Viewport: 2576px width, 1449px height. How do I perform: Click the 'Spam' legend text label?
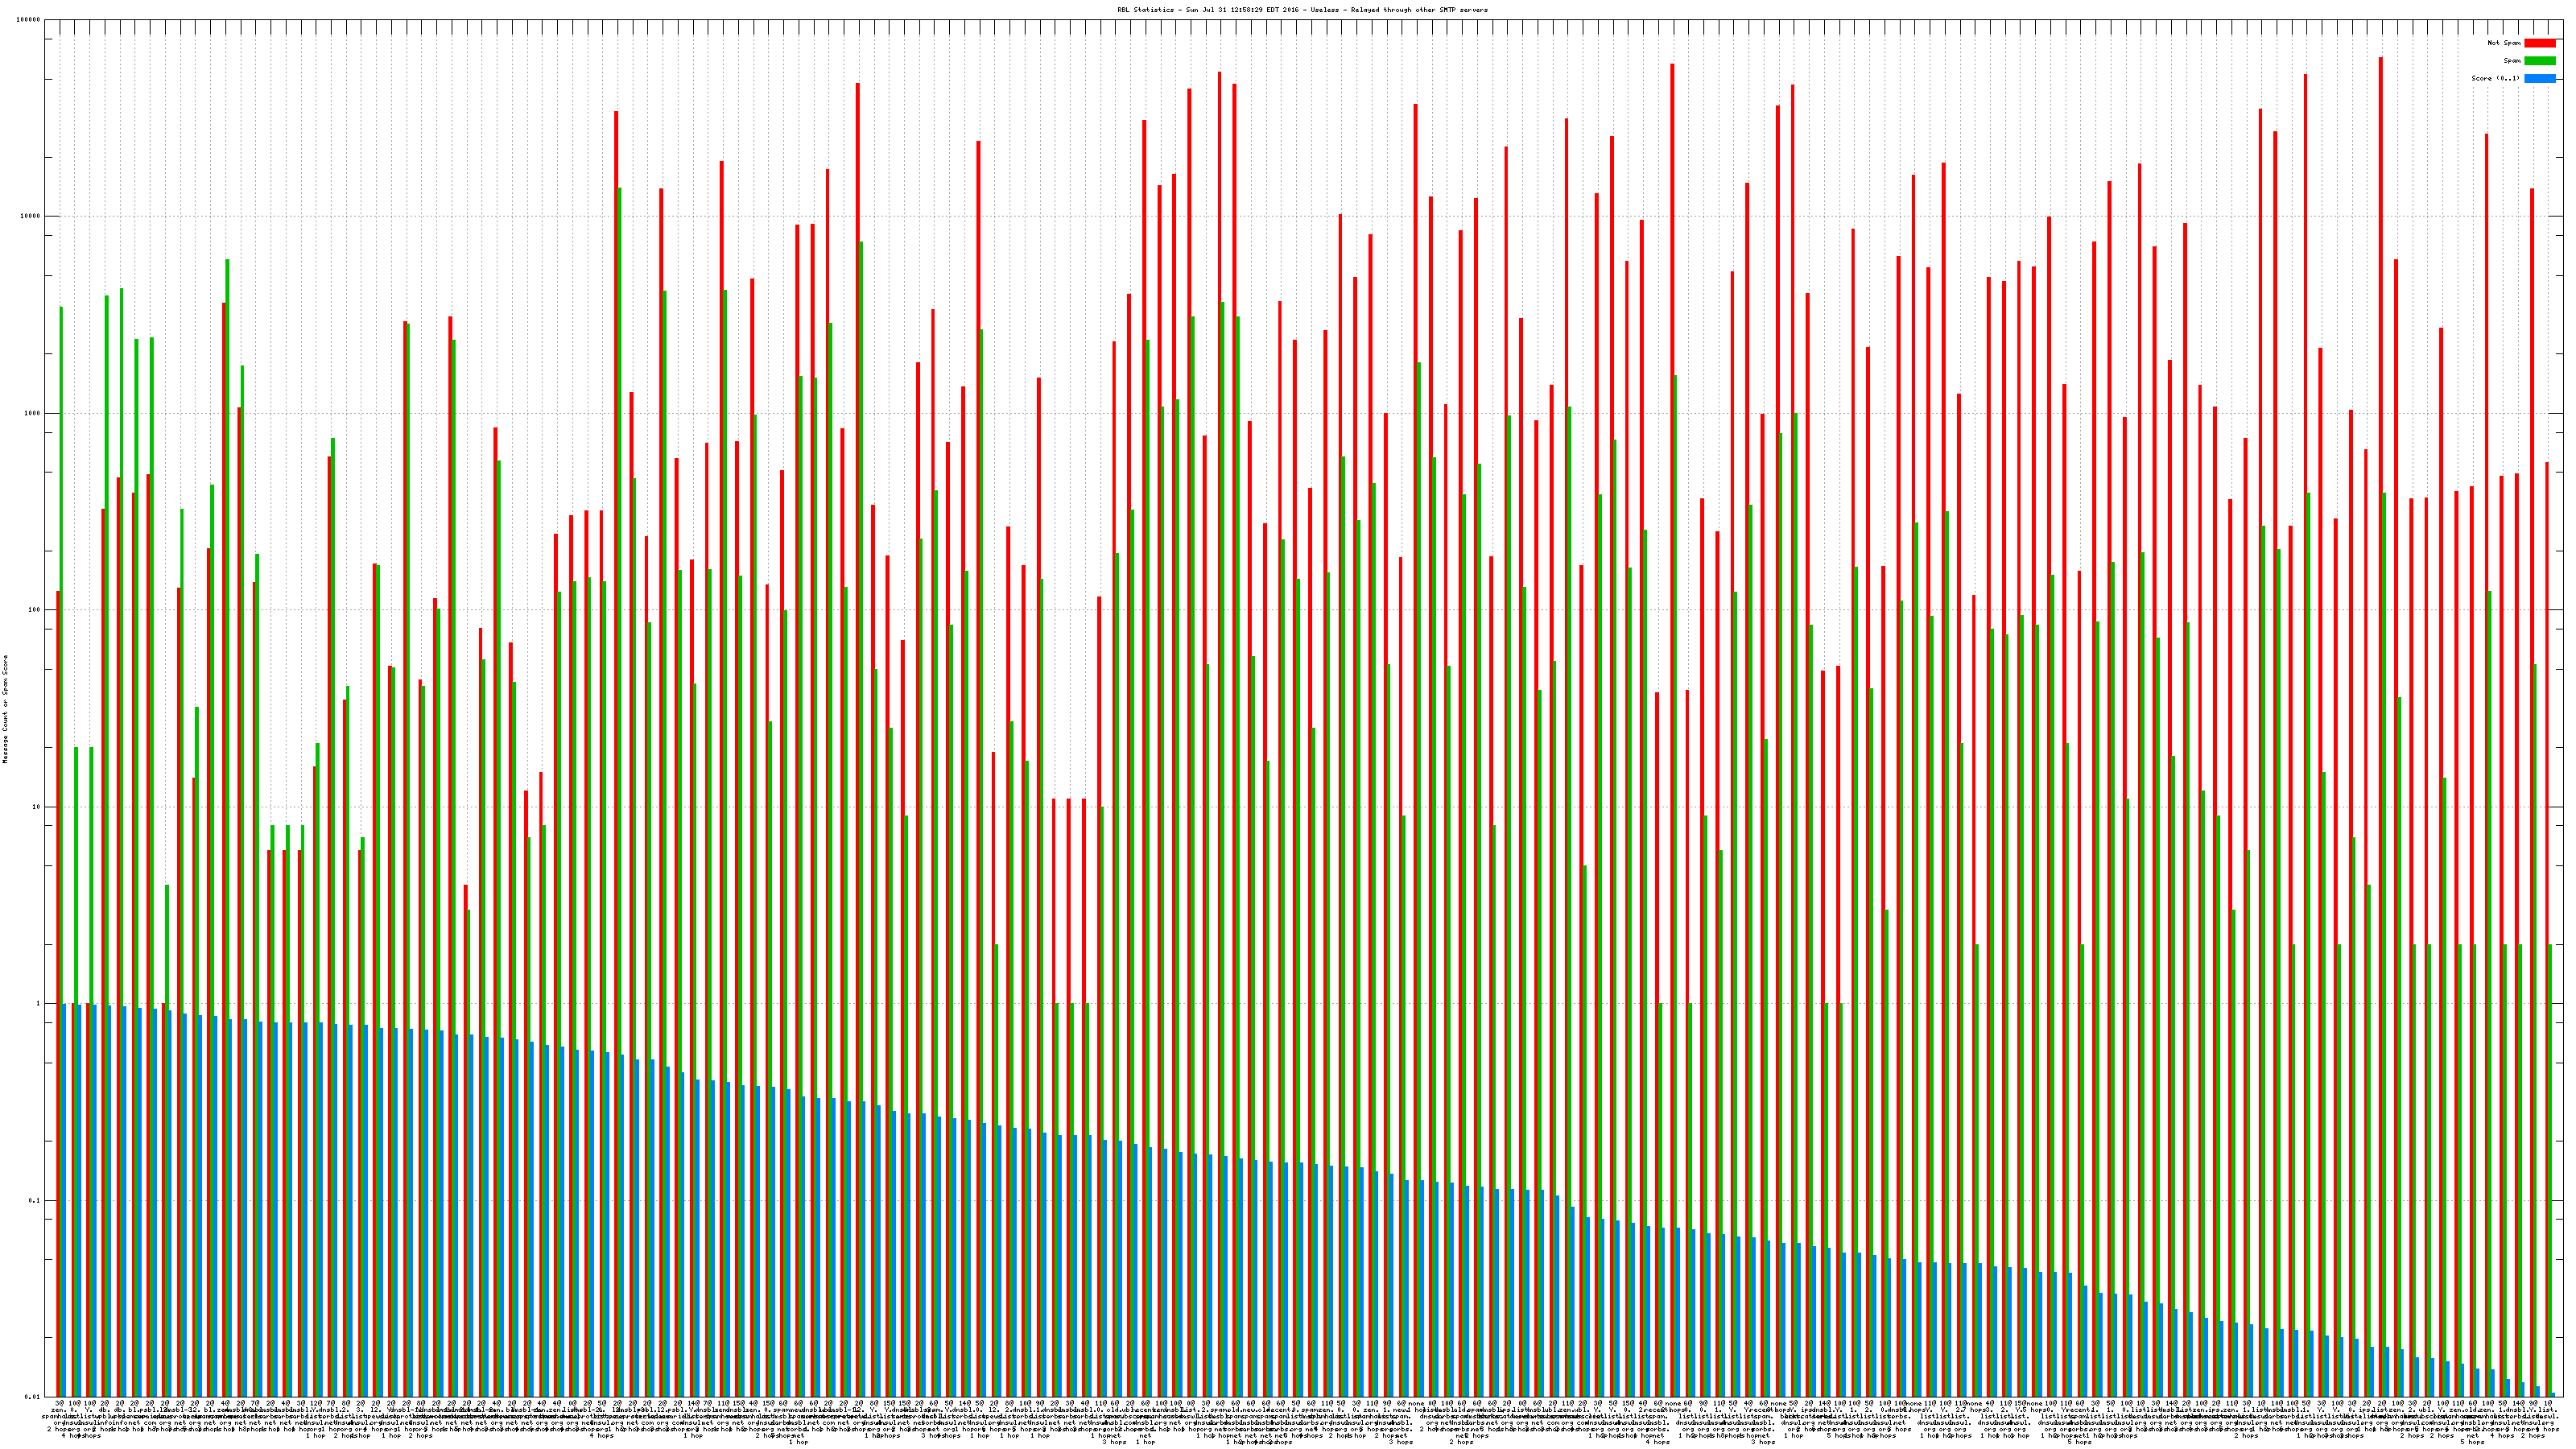2512,61
